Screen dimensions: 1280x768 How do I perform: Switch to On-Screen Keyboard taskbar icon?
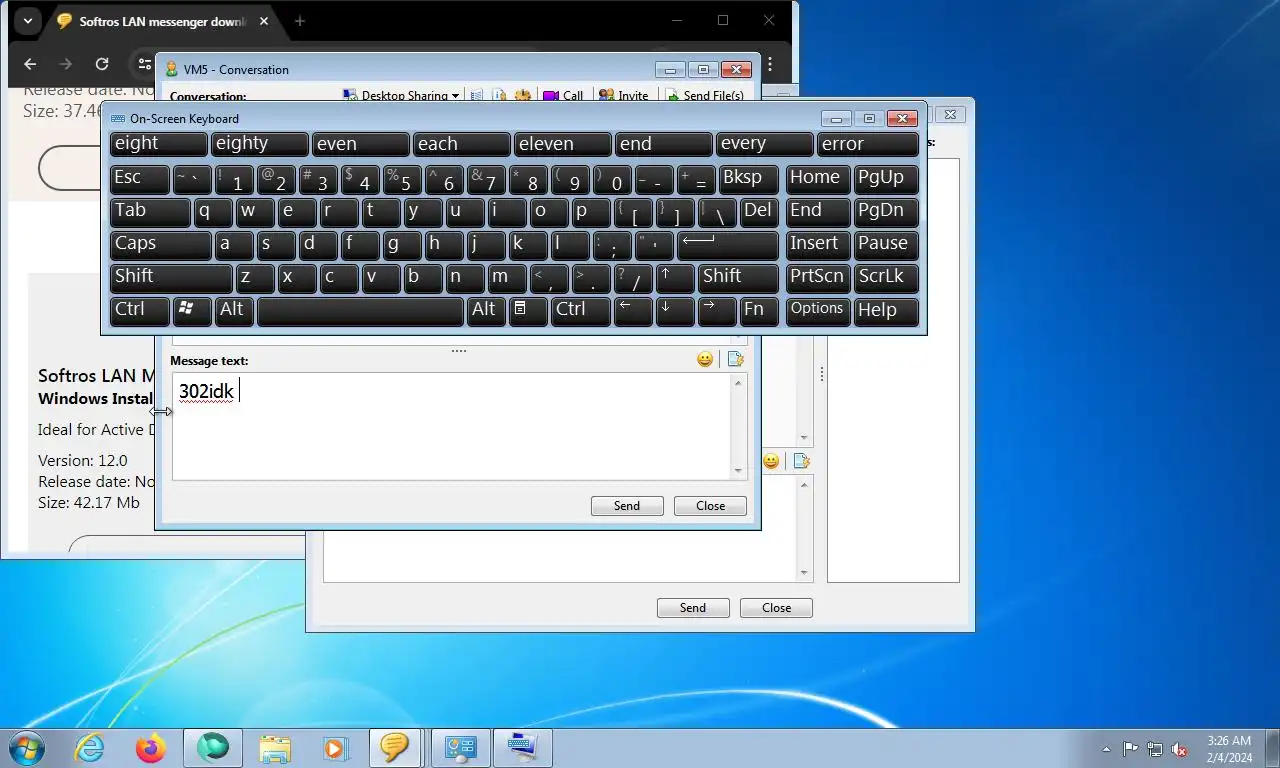coord(521,748)
